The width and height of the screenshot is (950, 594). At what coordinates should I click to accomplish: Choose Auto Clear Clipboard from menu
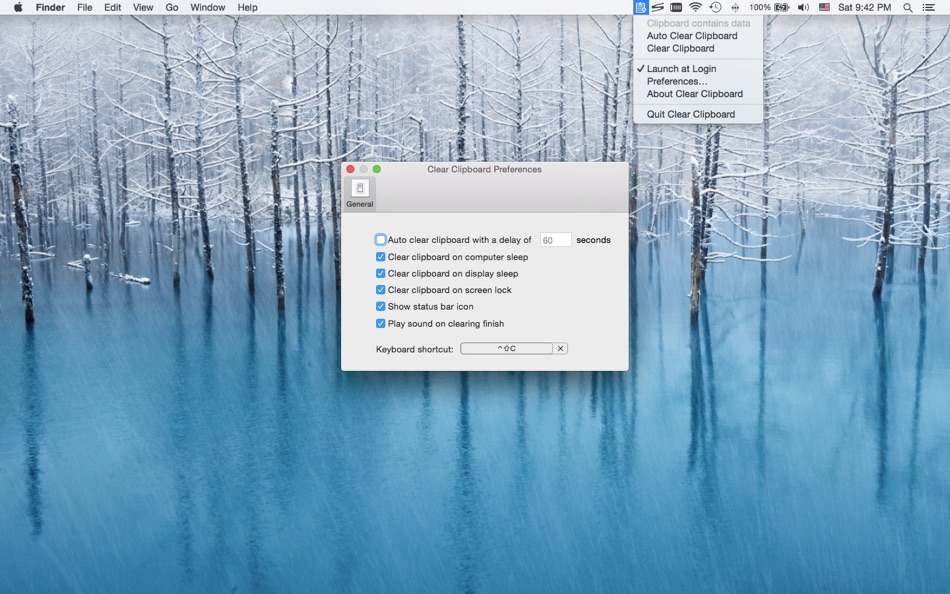pyautogui.click(x=692, y=36)
